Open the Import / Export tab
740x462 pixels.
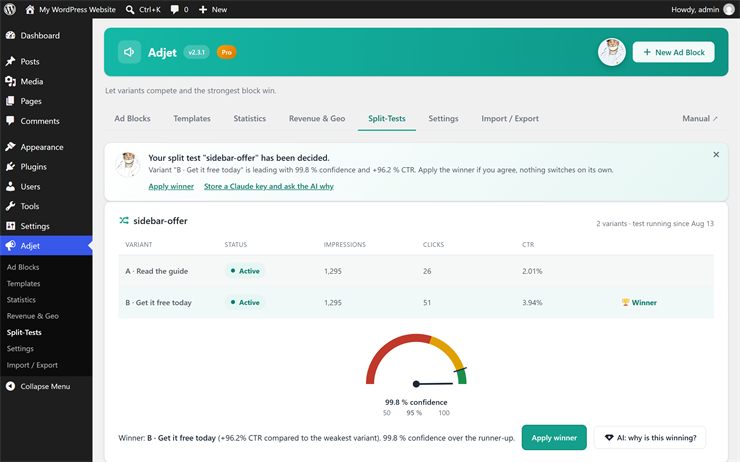point(510,118)
